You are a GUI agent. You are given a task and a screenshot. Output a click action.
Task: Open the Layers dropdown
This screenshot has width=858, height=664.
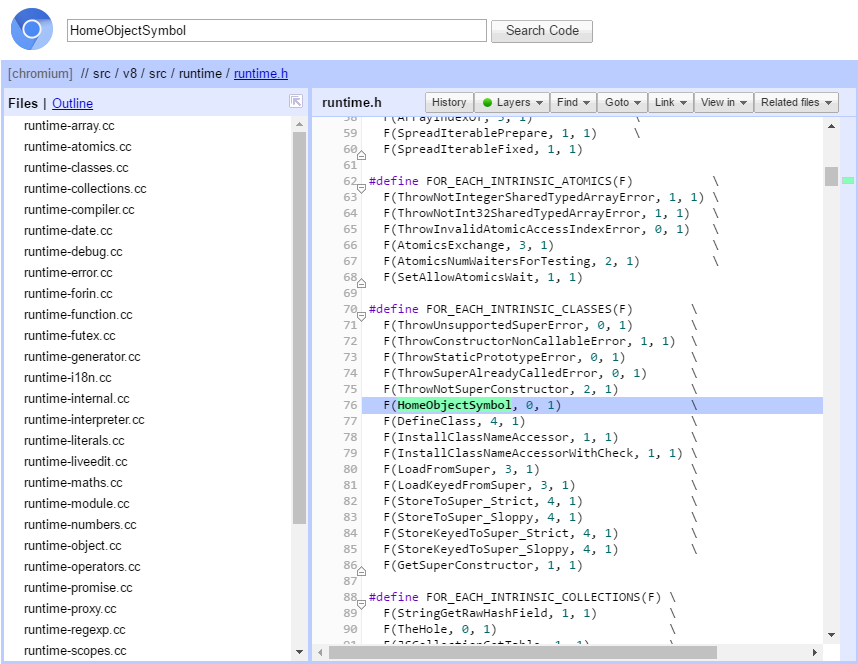(513, 102)
